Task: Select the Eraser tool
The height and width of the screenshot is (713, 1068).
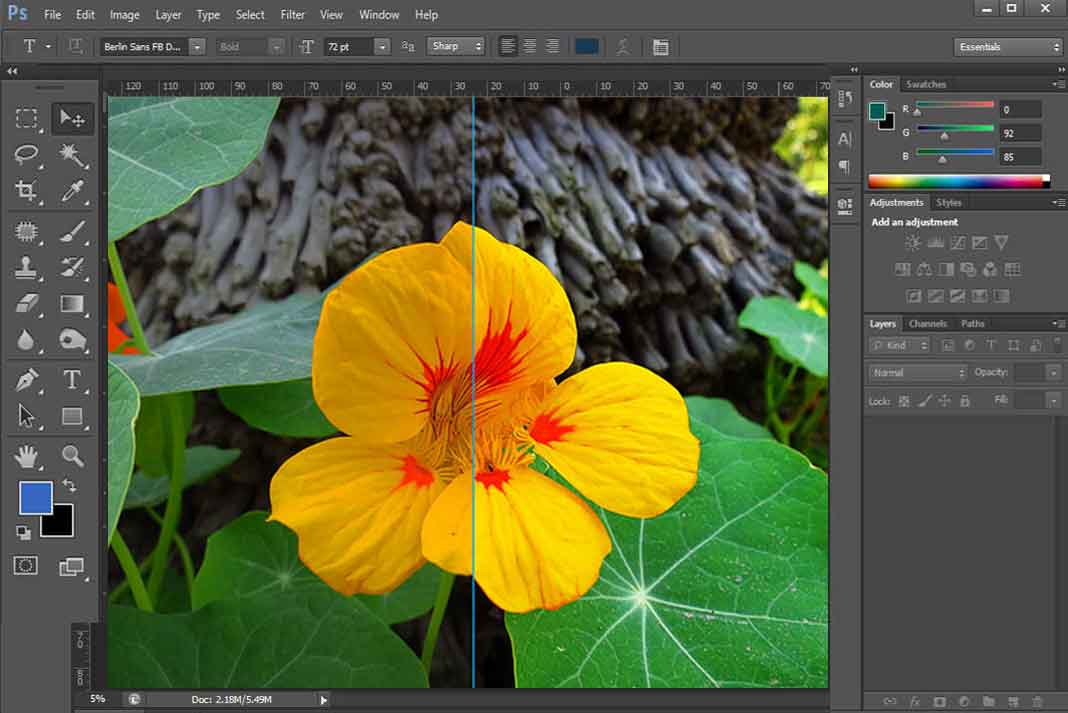Action: [x=27, y=304]
